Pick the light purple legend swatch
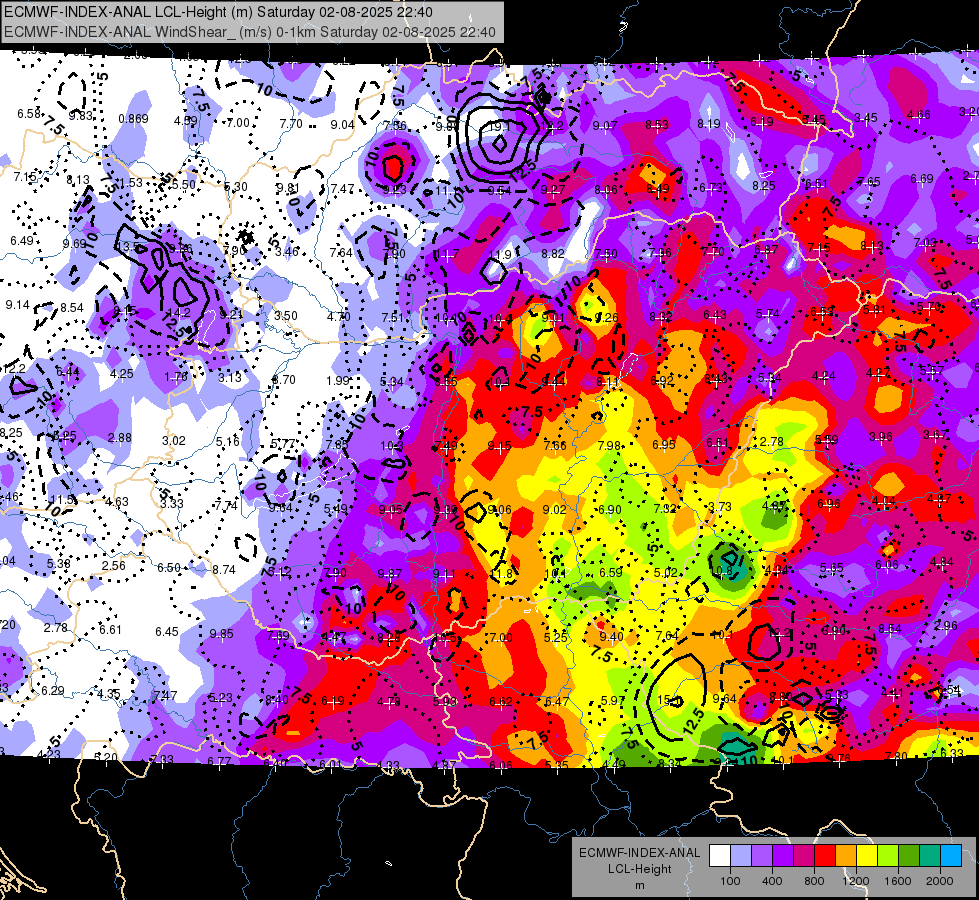 [x=762, y=856]
